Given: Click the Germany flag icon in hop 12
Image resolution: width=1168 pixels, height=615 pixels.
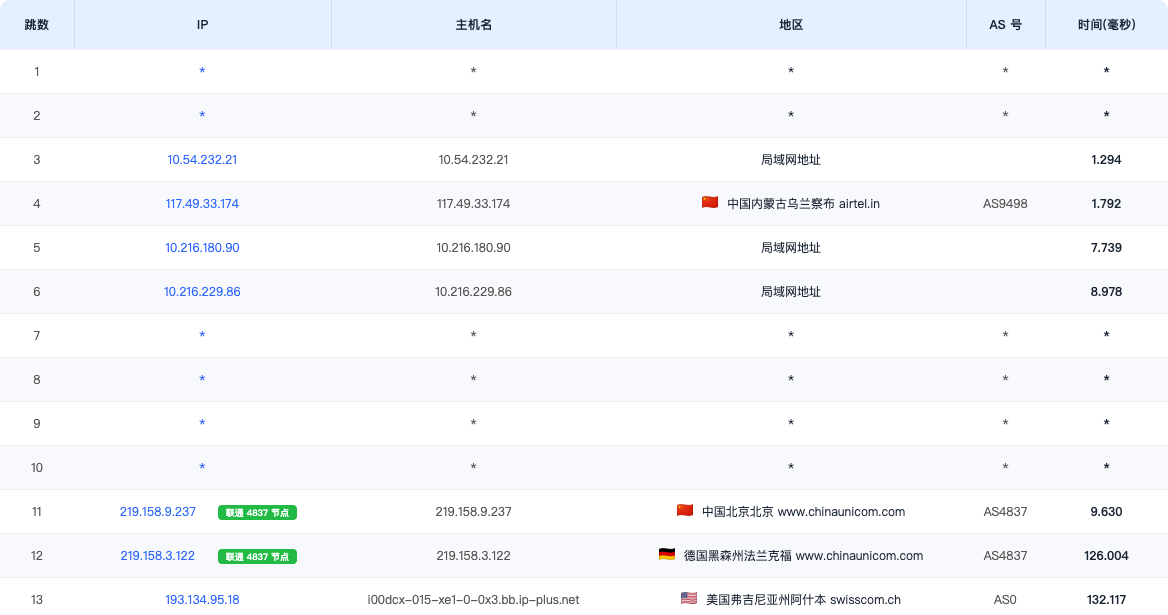Looking at the screenshot, I should (667, 555).
